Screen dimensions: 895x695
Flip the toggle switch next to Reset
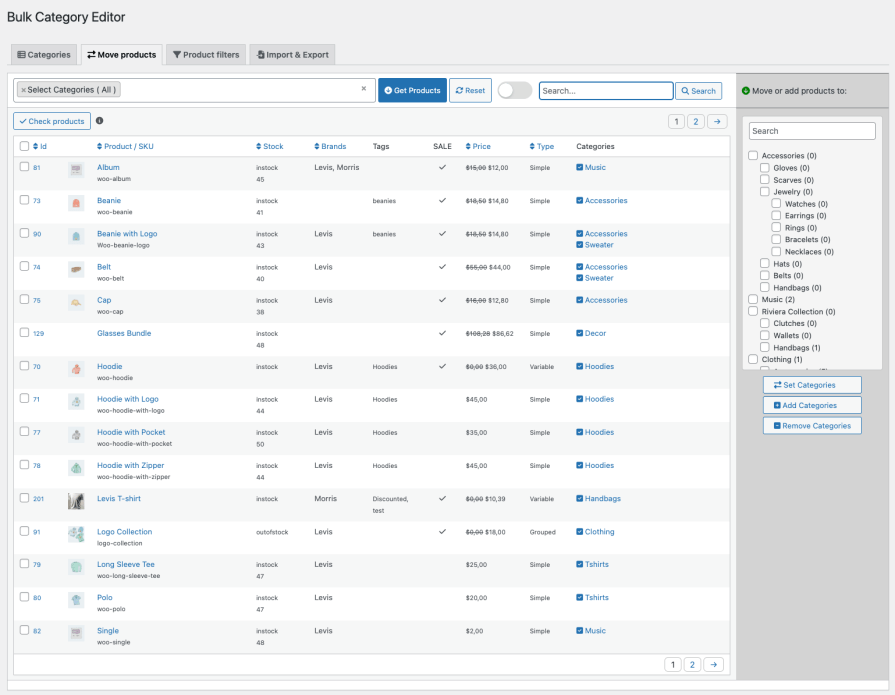click(x=515, y=90)
